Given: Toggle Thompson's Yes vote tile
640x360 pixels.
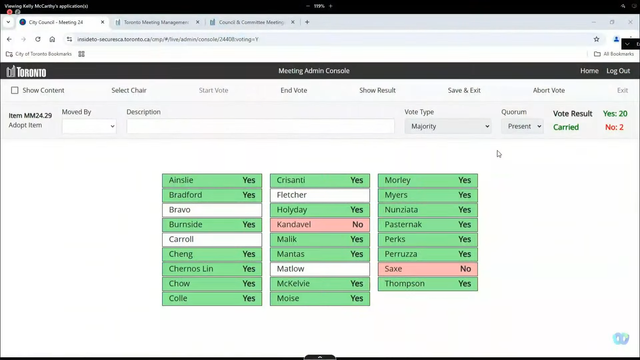Looking at the screenshot, I should [428, 283].
